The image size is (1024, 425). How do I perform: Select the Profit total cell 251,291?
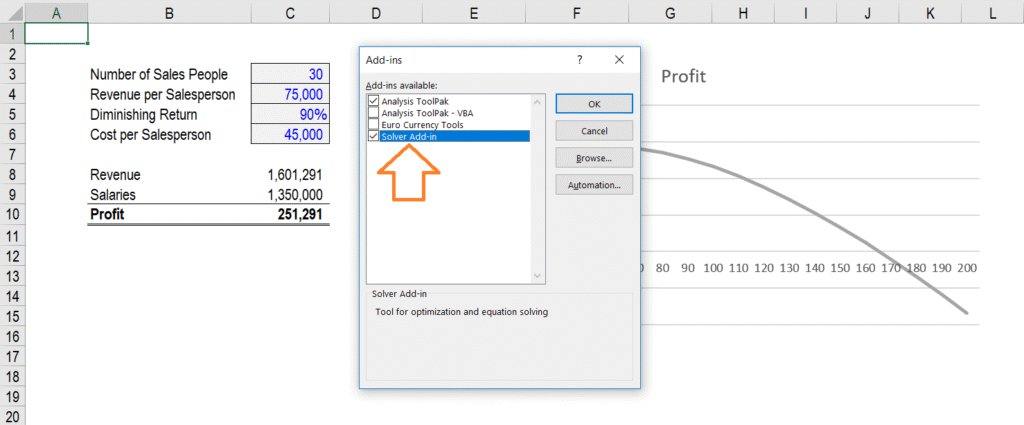pyautogui.click(x=290, y=214)
